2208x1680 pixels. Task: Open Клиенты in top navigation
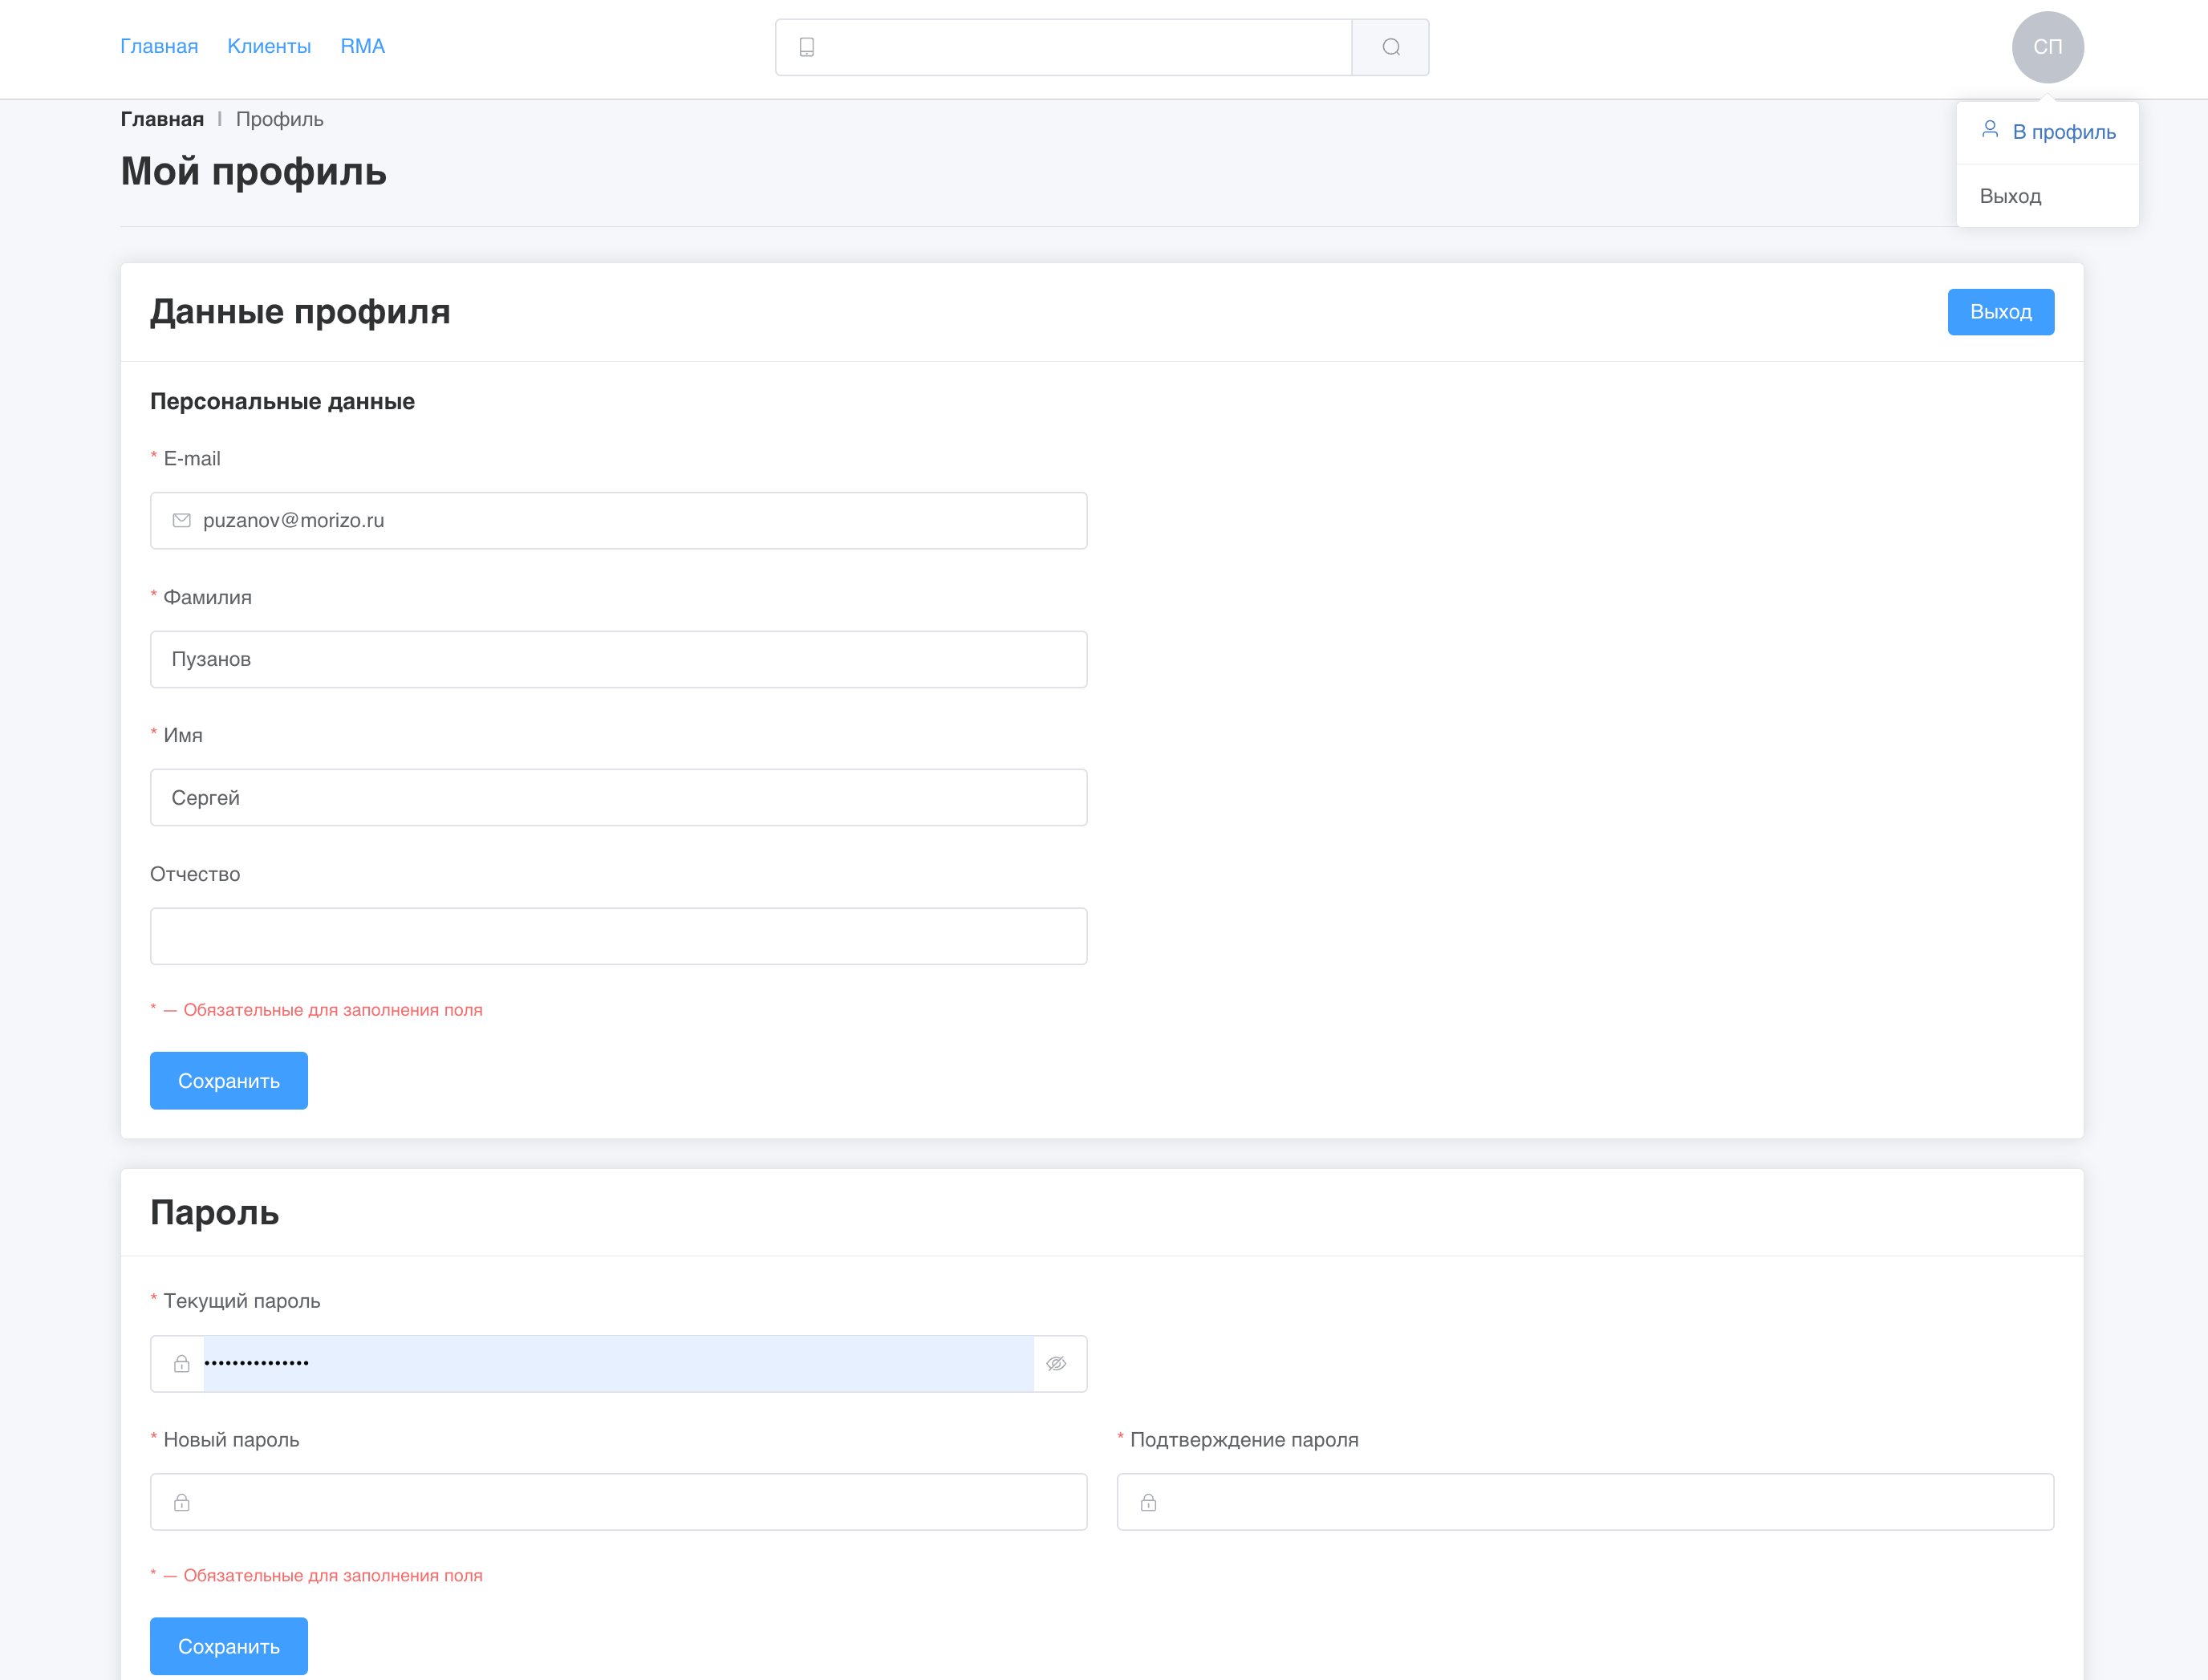(269, 46)
